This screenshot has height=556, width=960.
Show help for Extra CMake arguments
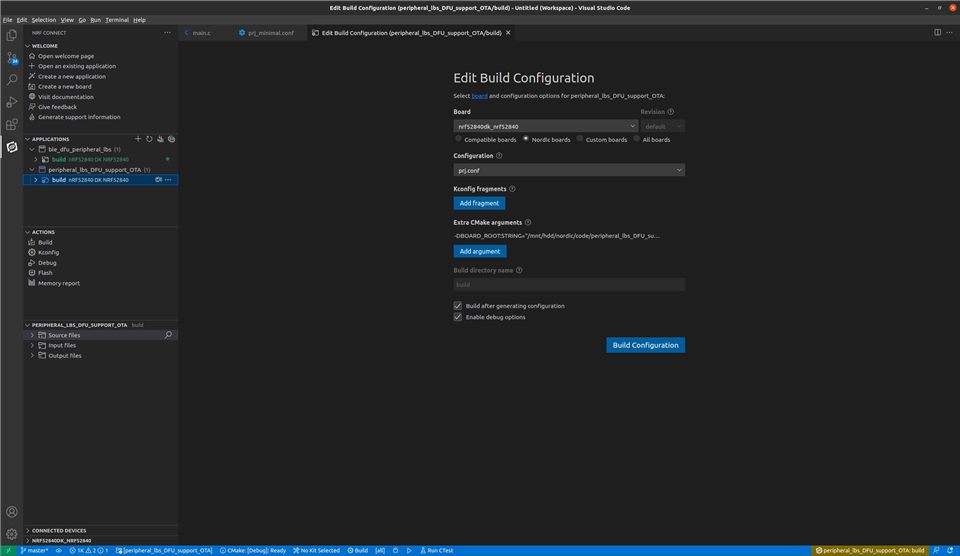(x=528, y=223)
